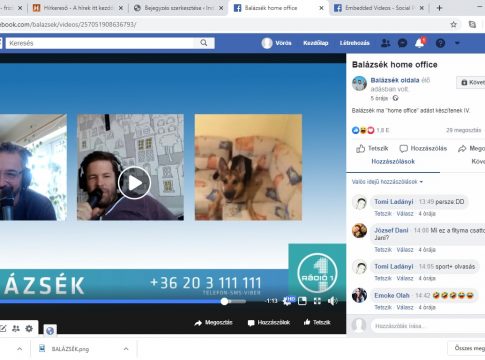This screenshot has height=360, width=485.
Task: Click the friend requests icon
Action: (x=385, y=43)
